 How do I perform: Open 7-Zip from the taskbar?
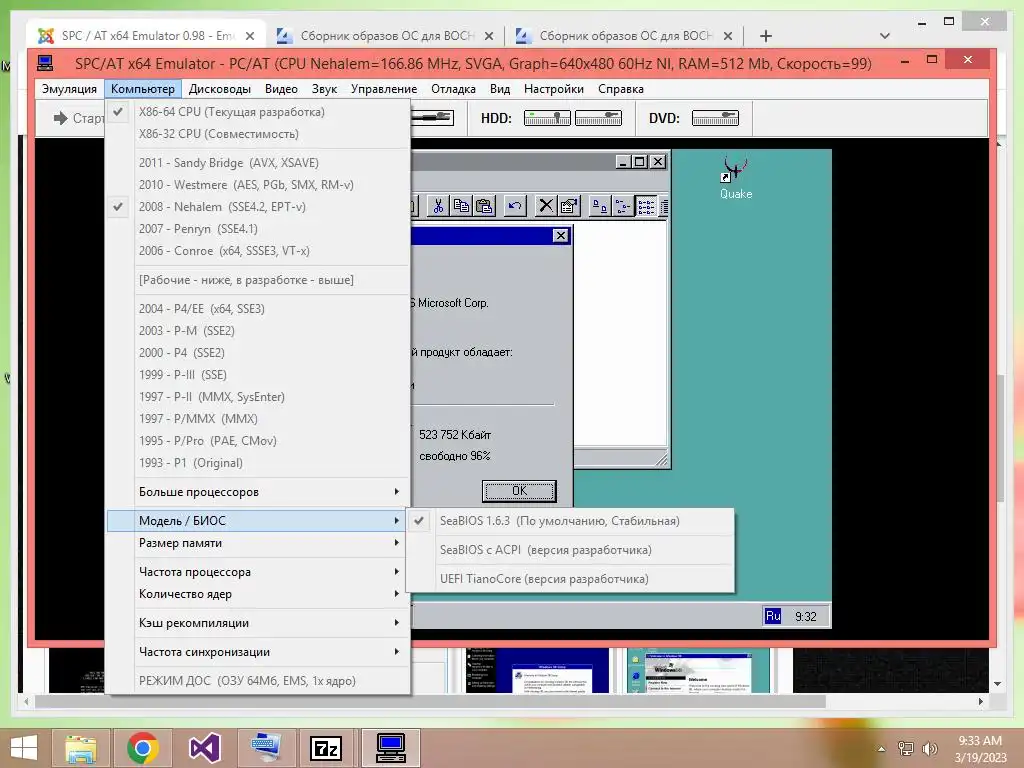(326, 748)
